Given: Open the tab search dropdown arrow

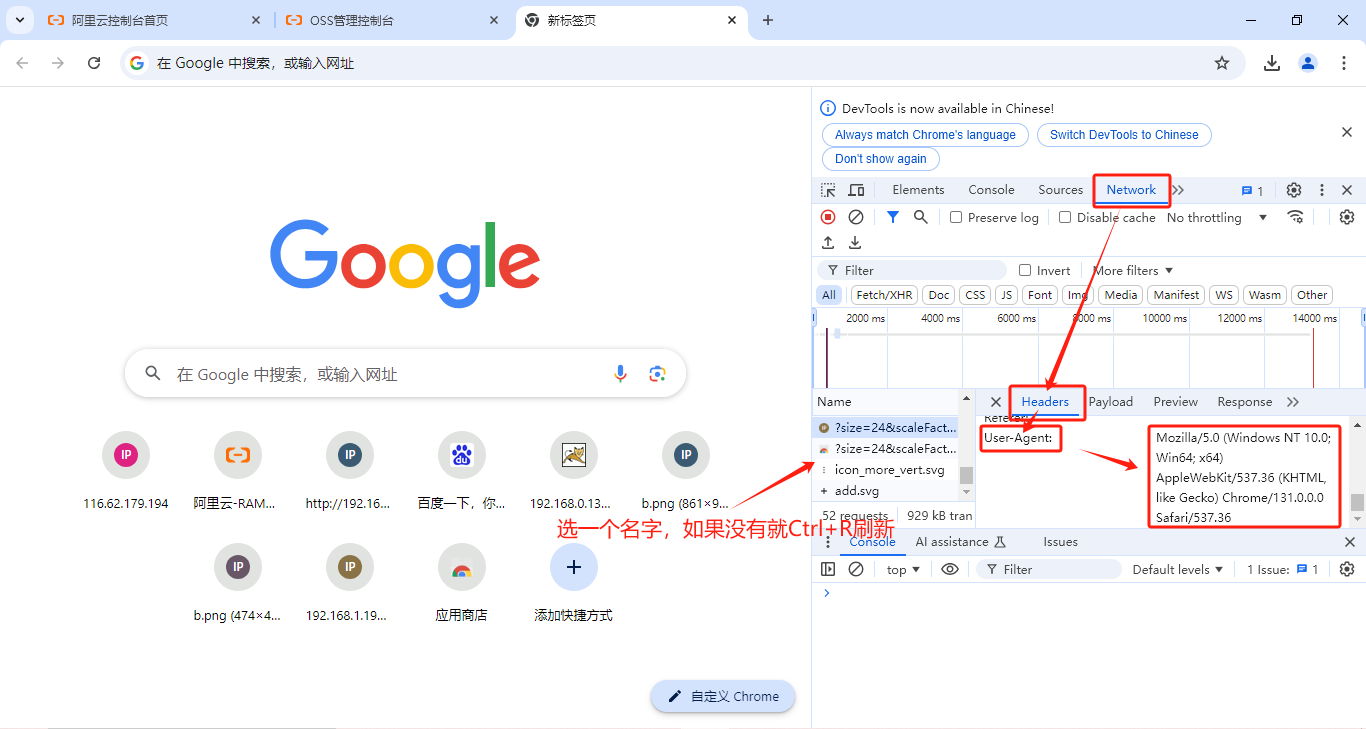Looking at the screenshot, I should click(x=20, y=20).
